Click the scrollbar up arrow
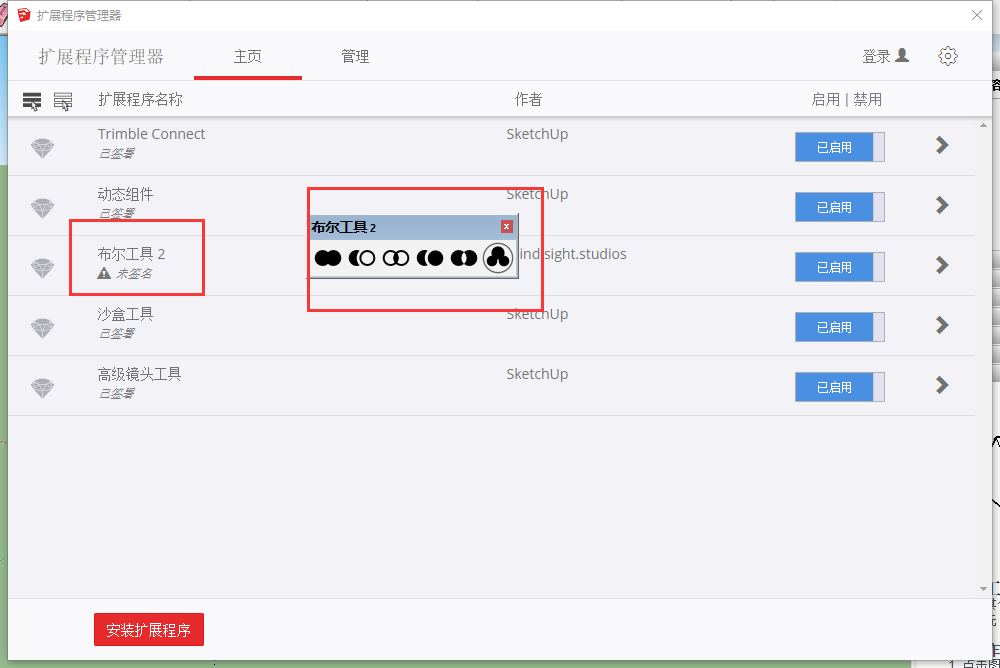The width and height of the screenshot is (1000, 668). click(x=983, y=126)
